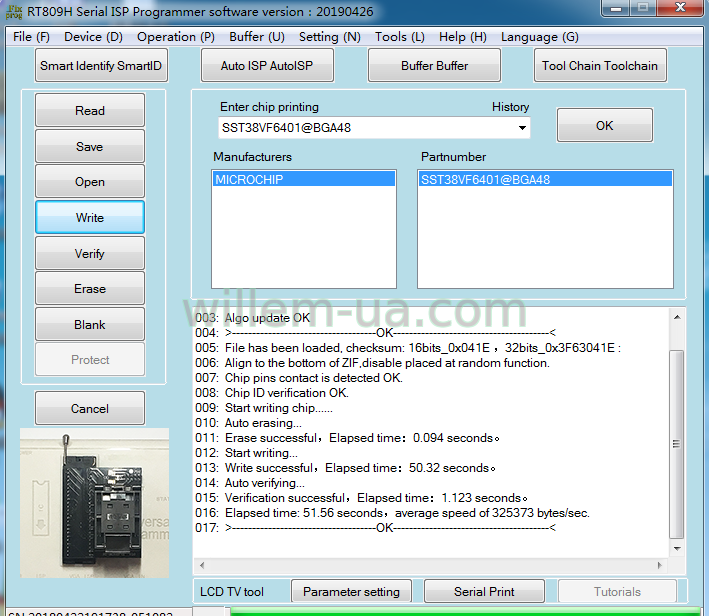Open the Device (D) menu
709x616 pixels.
point(93,37)
